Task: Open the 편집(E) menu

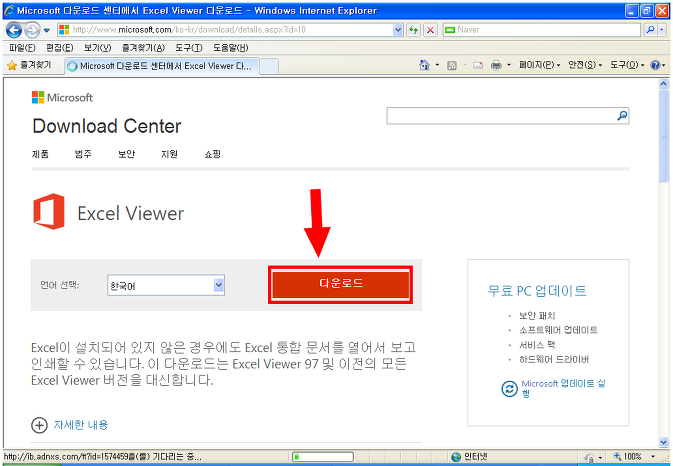Action: pyautogui.click(x=59, y=48)
